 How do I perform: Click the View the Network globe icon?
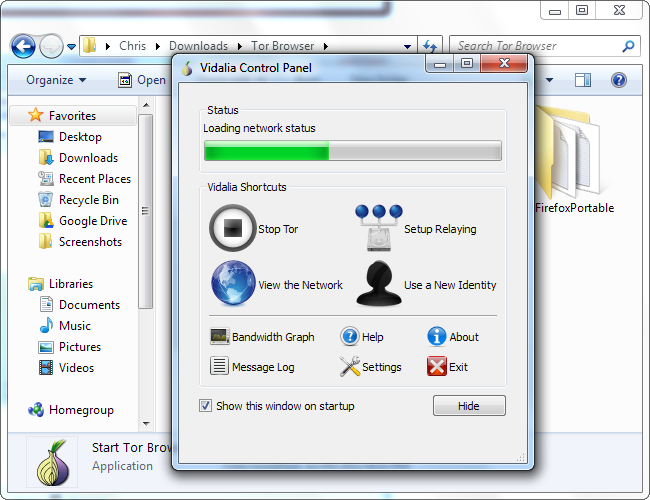[233, 283]
